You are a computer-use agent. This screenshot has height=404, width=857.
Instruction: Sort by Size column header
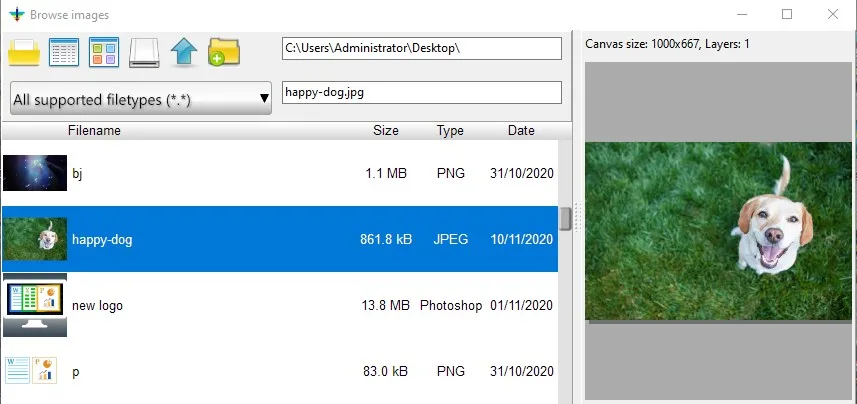tap(386, 131)
